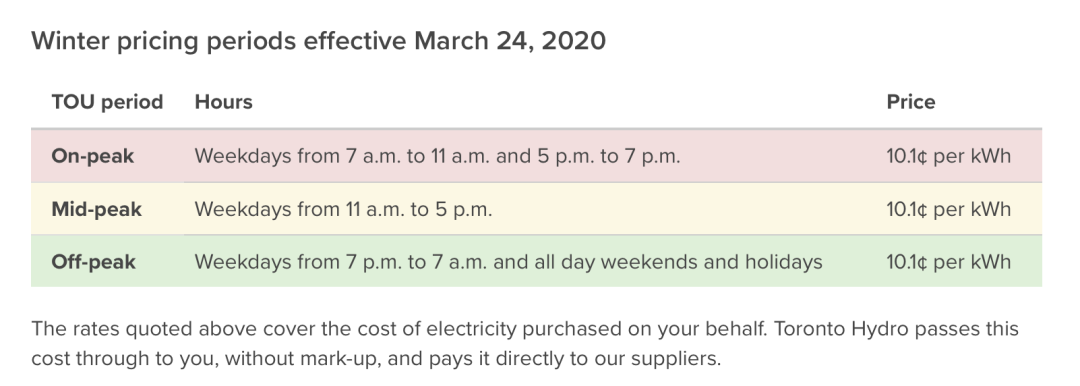Select the On-peak row label
The image size is (1080, 386).
pyautogui.click(x=92, y=156)
